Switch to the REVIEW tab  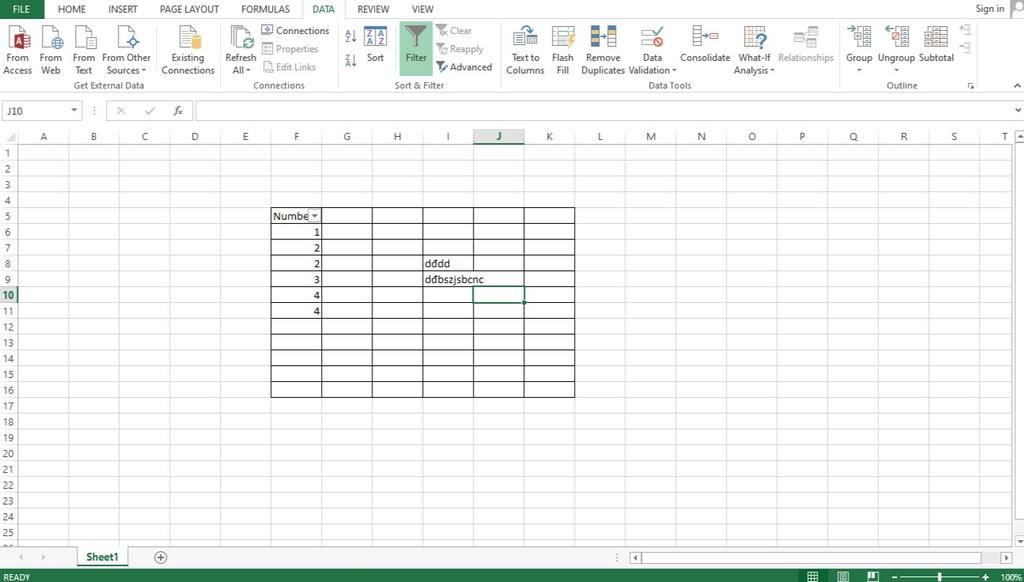tap(373, 9)
